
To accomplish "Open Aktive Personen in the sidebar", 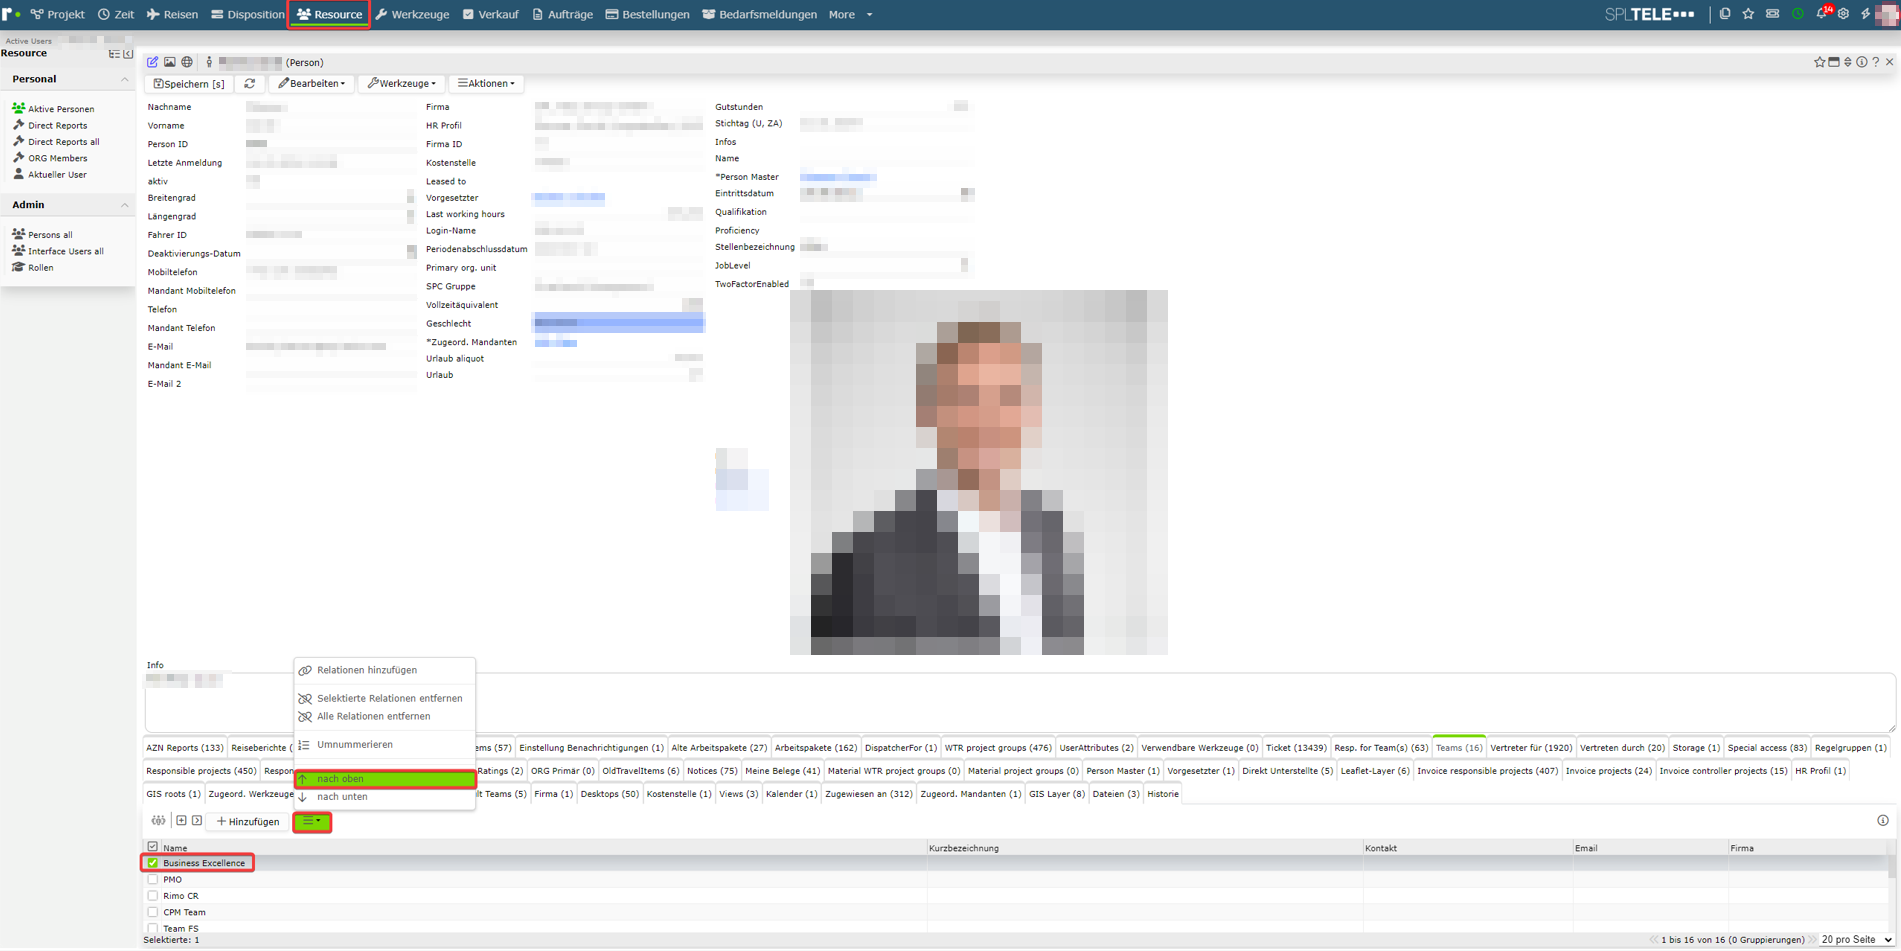I will pos(53,109).
